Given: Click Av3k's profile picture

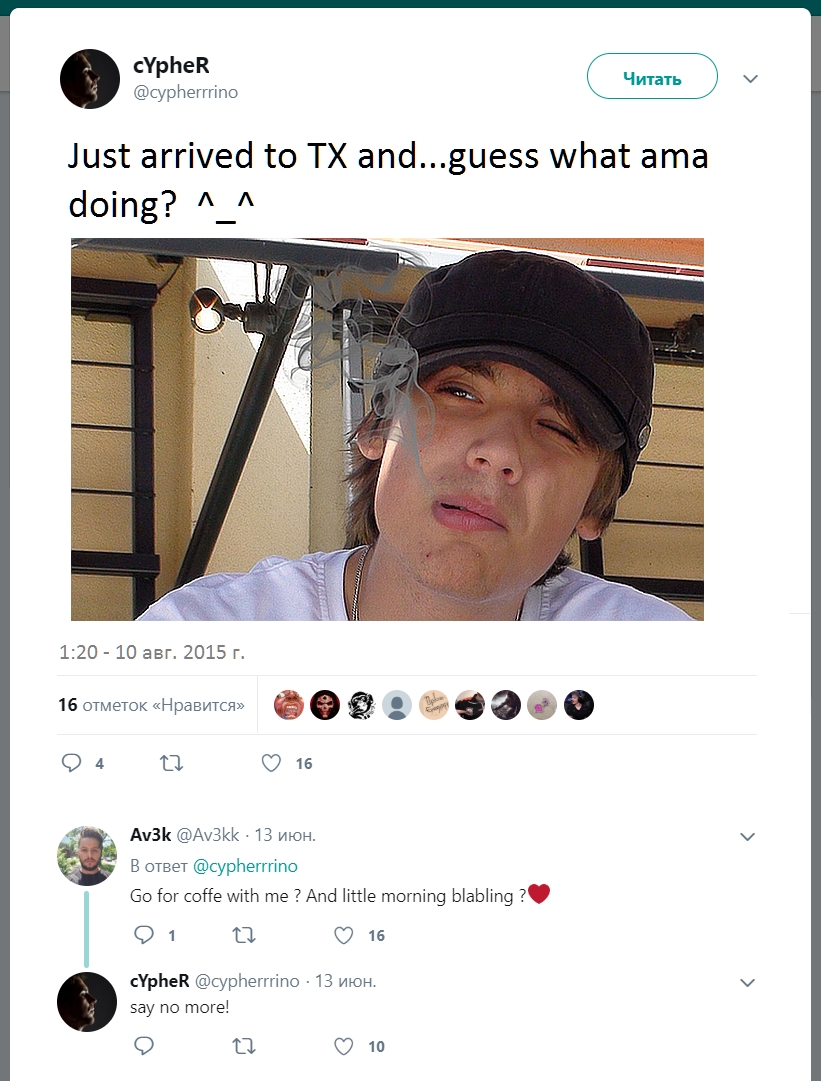Looking at the screenshot, I should point(88,855).
